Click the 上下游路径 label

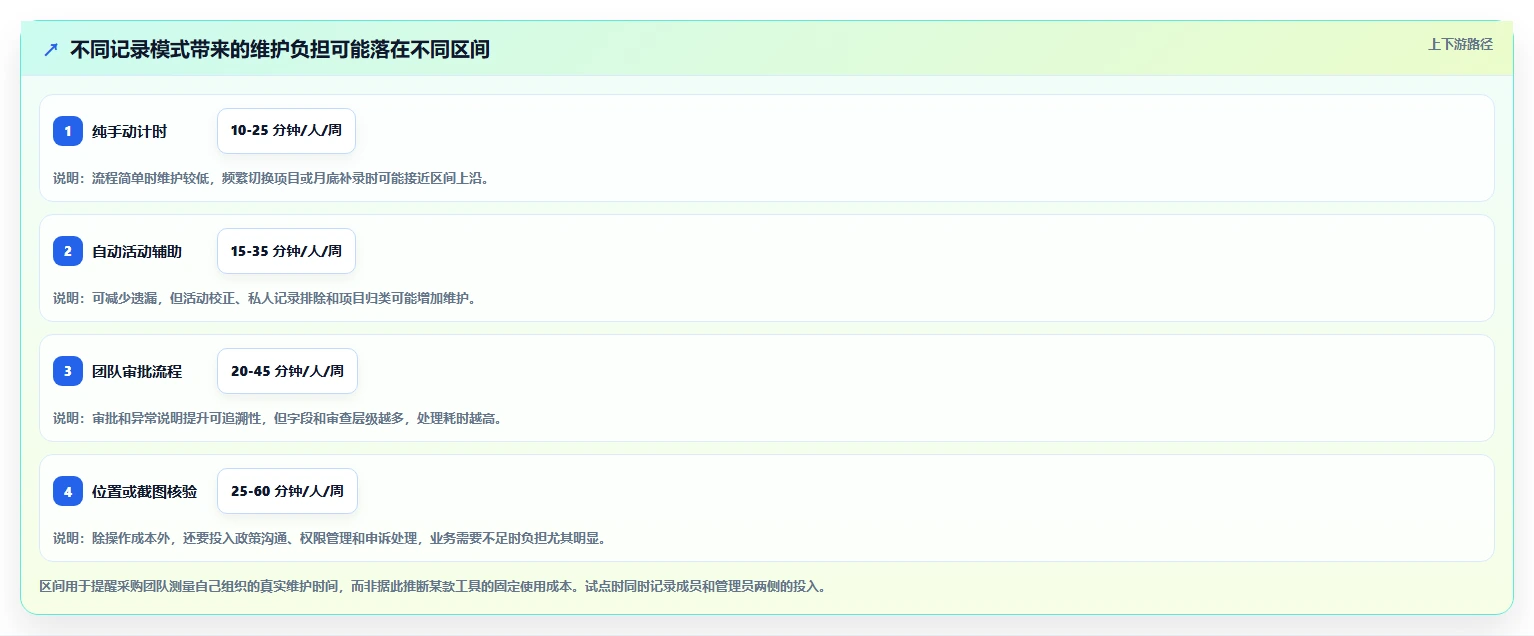tap(1460, 44)
